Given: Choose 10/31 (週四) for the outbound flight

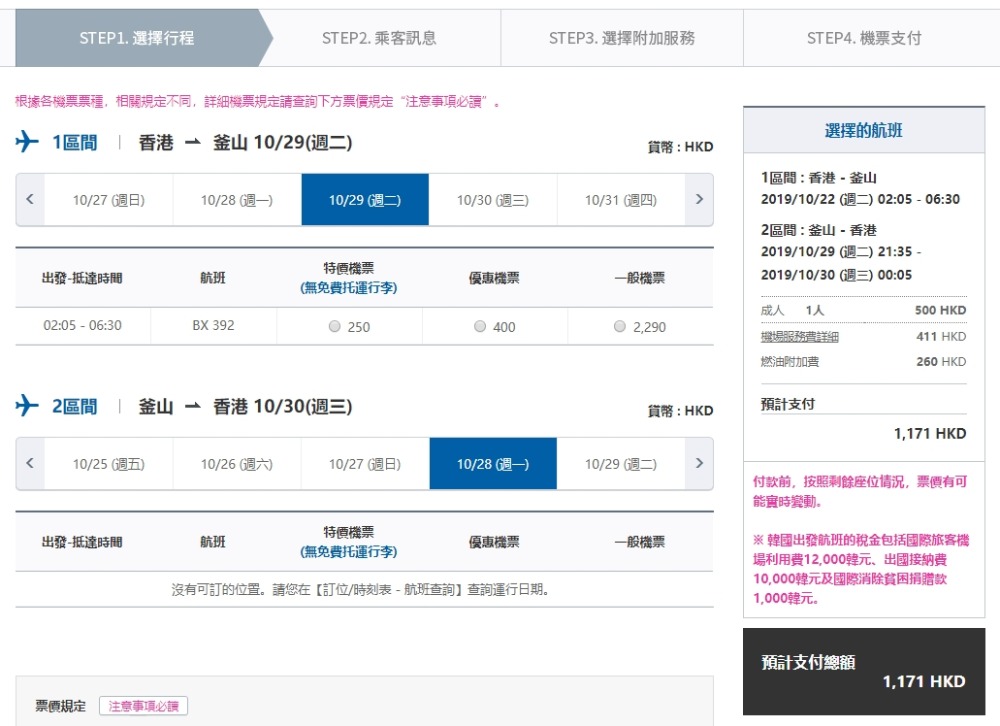Looking at the screenshot, I should coord(621,200).
